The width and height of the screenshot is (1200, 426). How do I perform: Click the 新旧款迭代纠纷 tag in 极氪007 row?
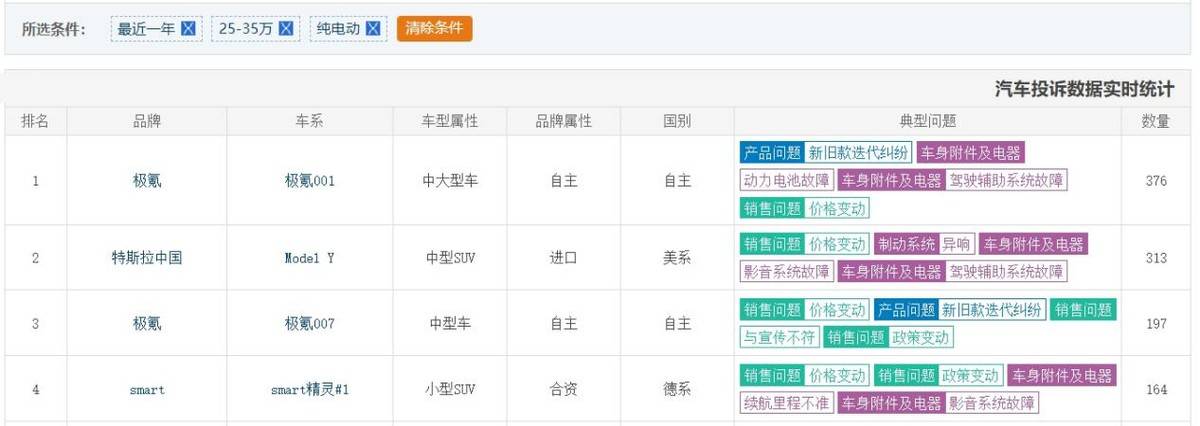(x=992, y=310)
